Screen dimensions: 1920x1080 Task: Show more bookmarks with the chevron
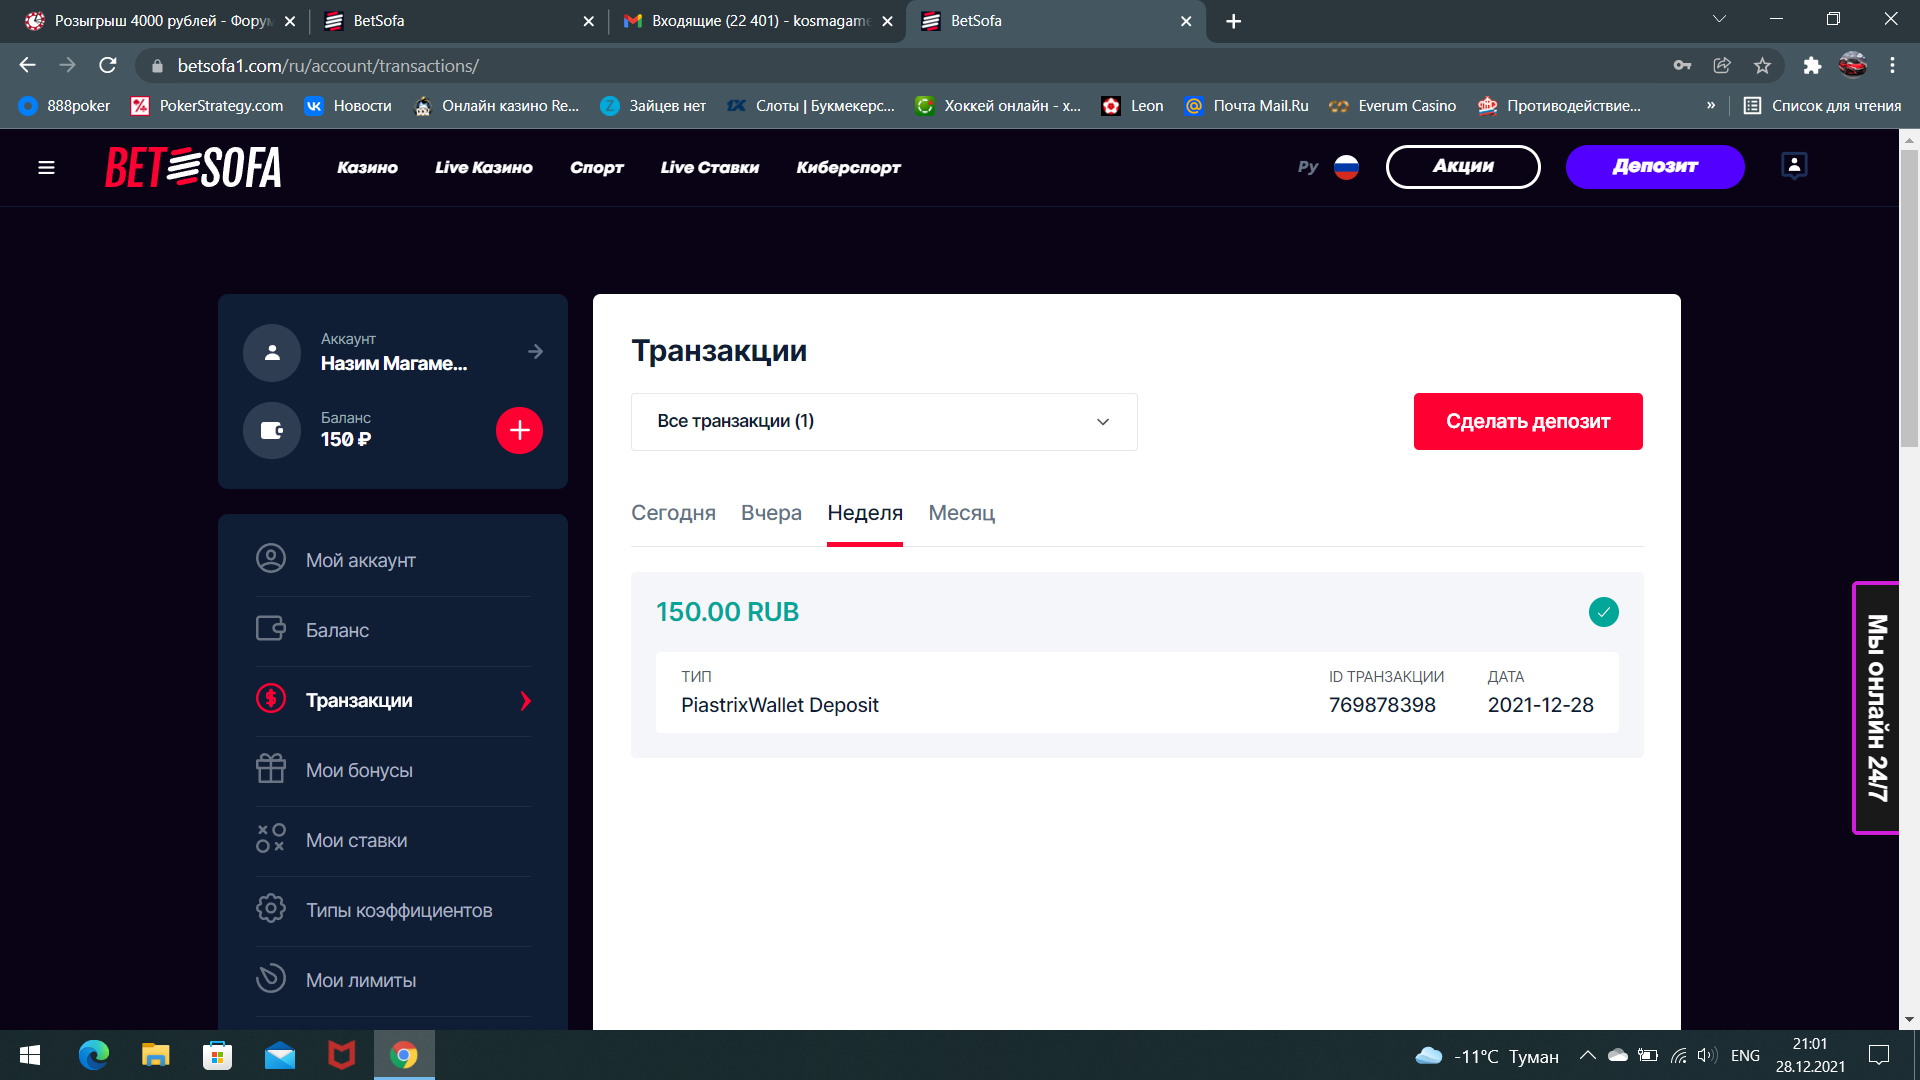pos(1710,106)
